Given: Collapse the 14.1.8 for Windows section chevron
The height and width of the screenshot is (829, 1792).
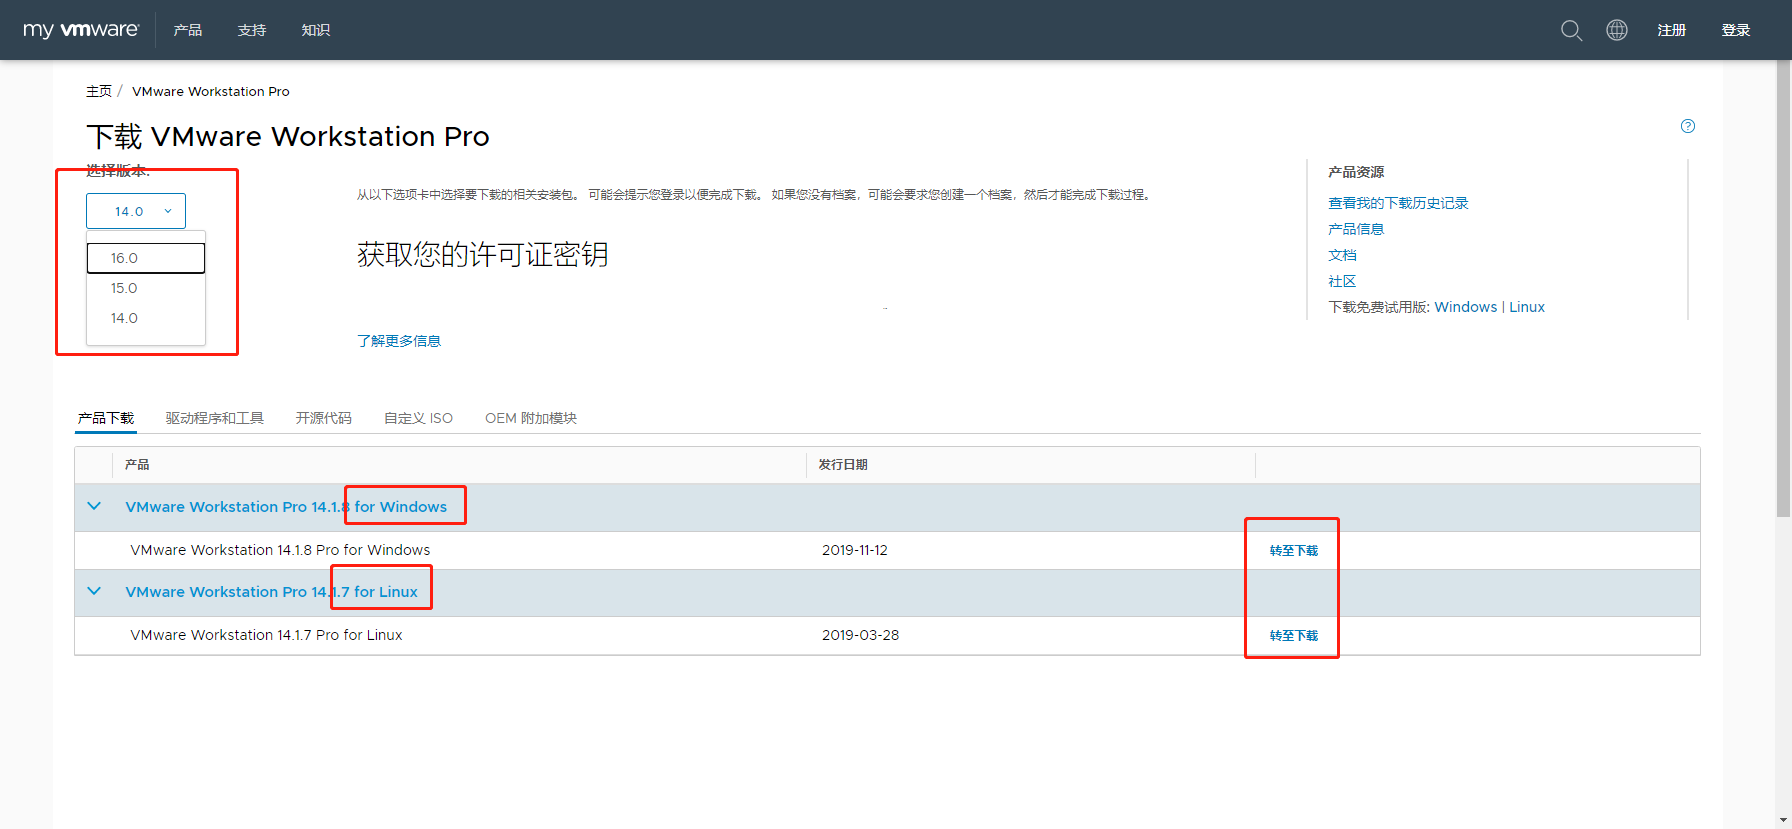Looking at the screenshot, I should 94,506.
